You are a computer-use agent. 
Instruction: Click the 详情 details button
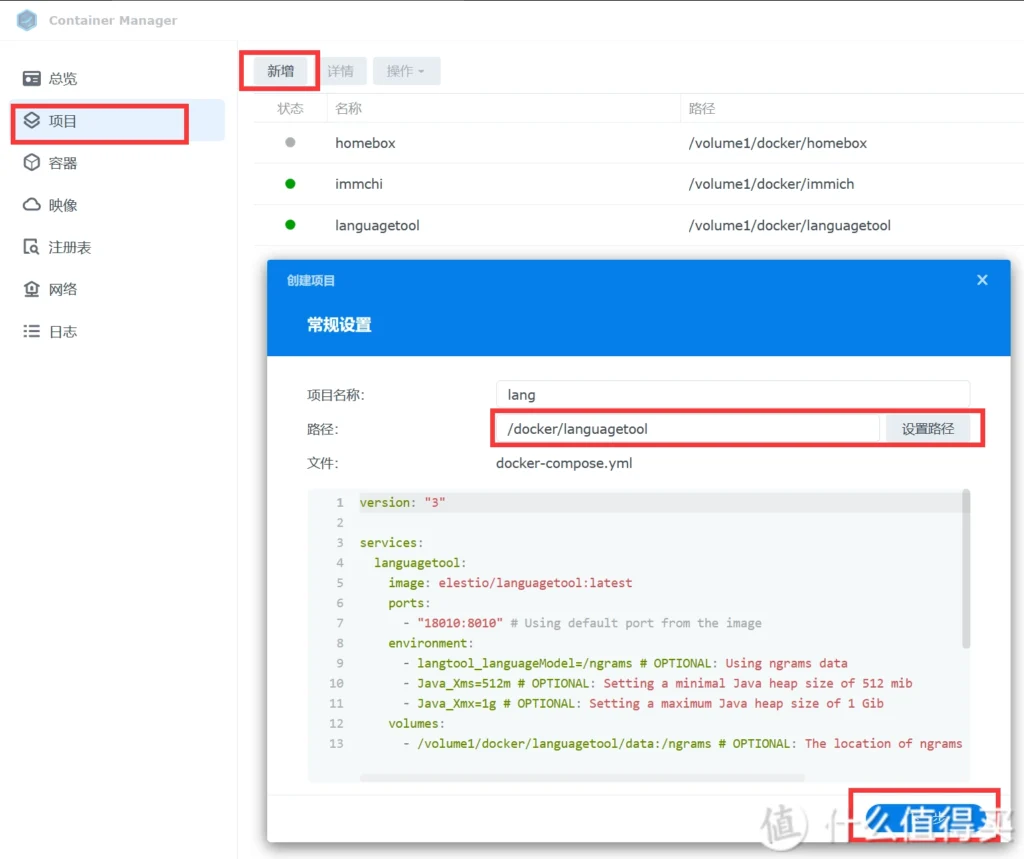[340, 71]
